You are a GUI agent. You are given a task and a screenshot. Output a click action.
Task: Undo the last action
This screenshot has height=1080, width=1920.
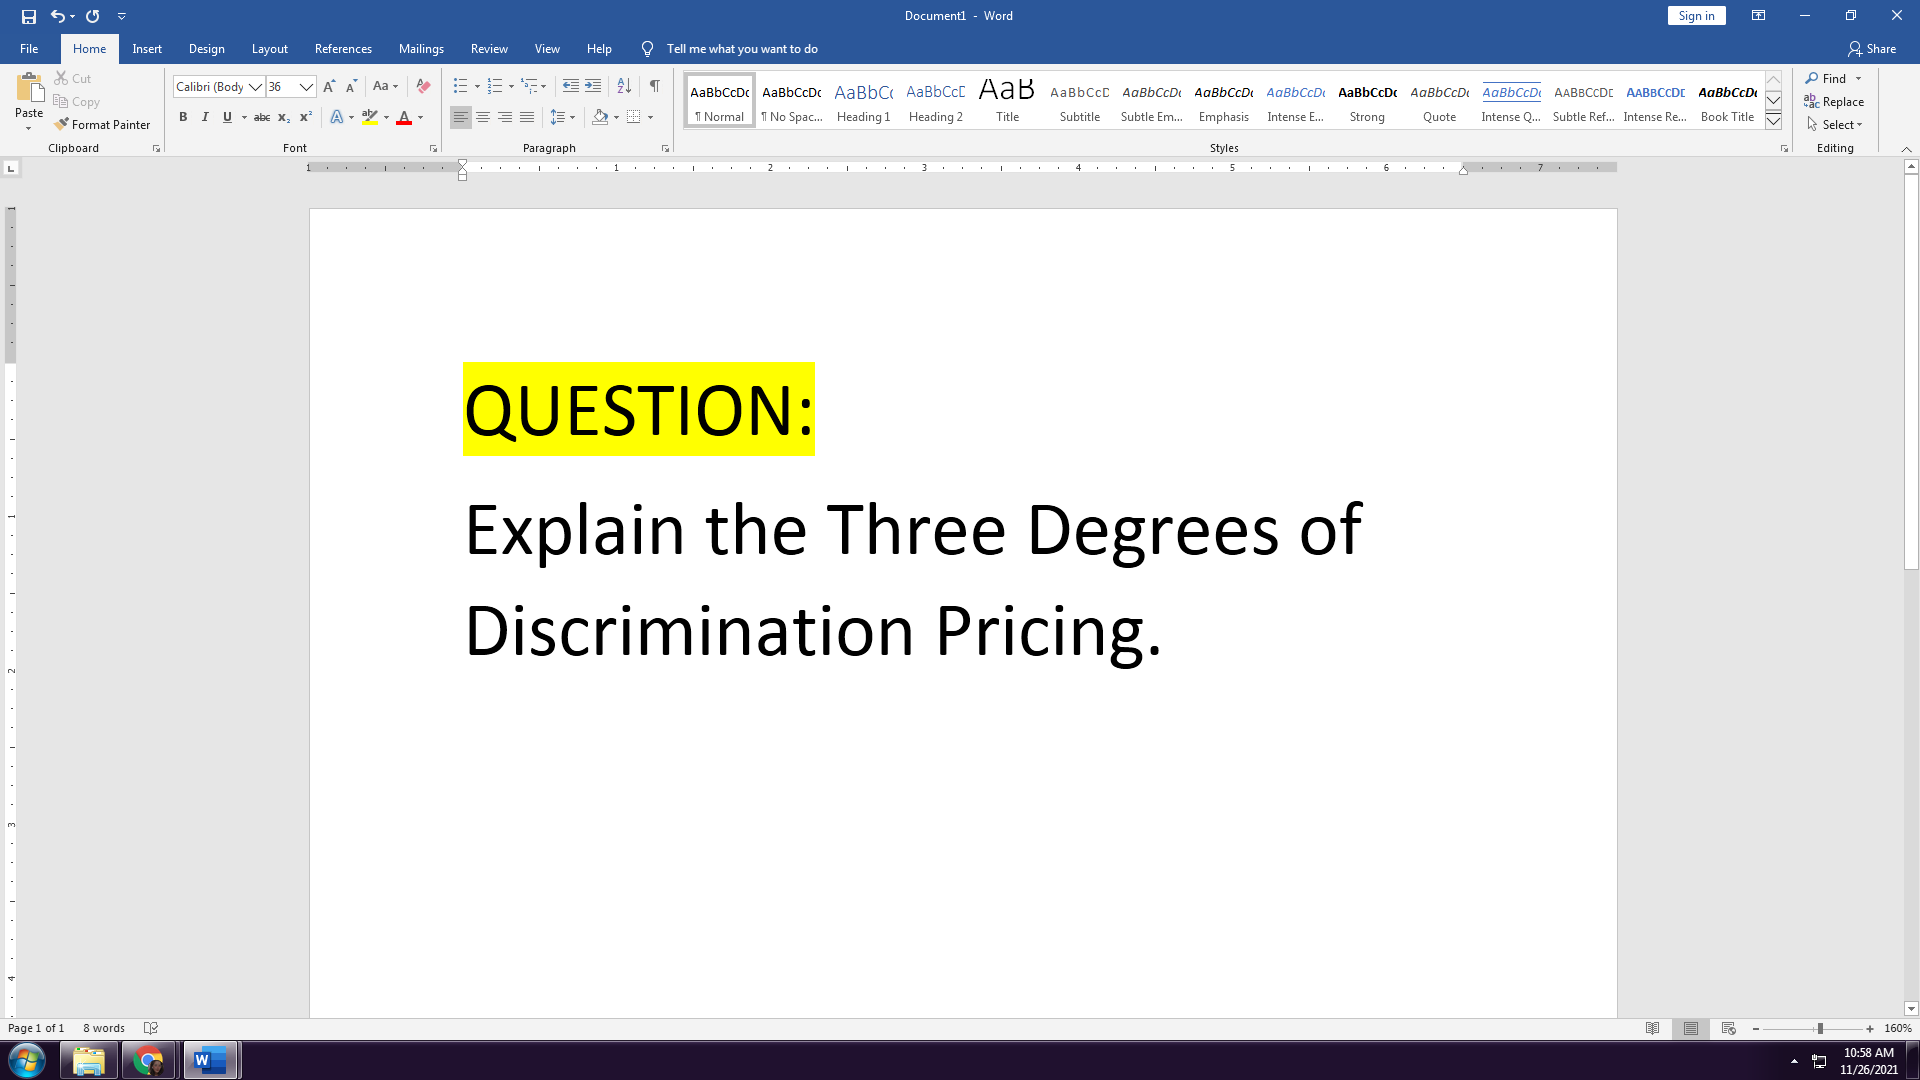[x=57, y=16]
